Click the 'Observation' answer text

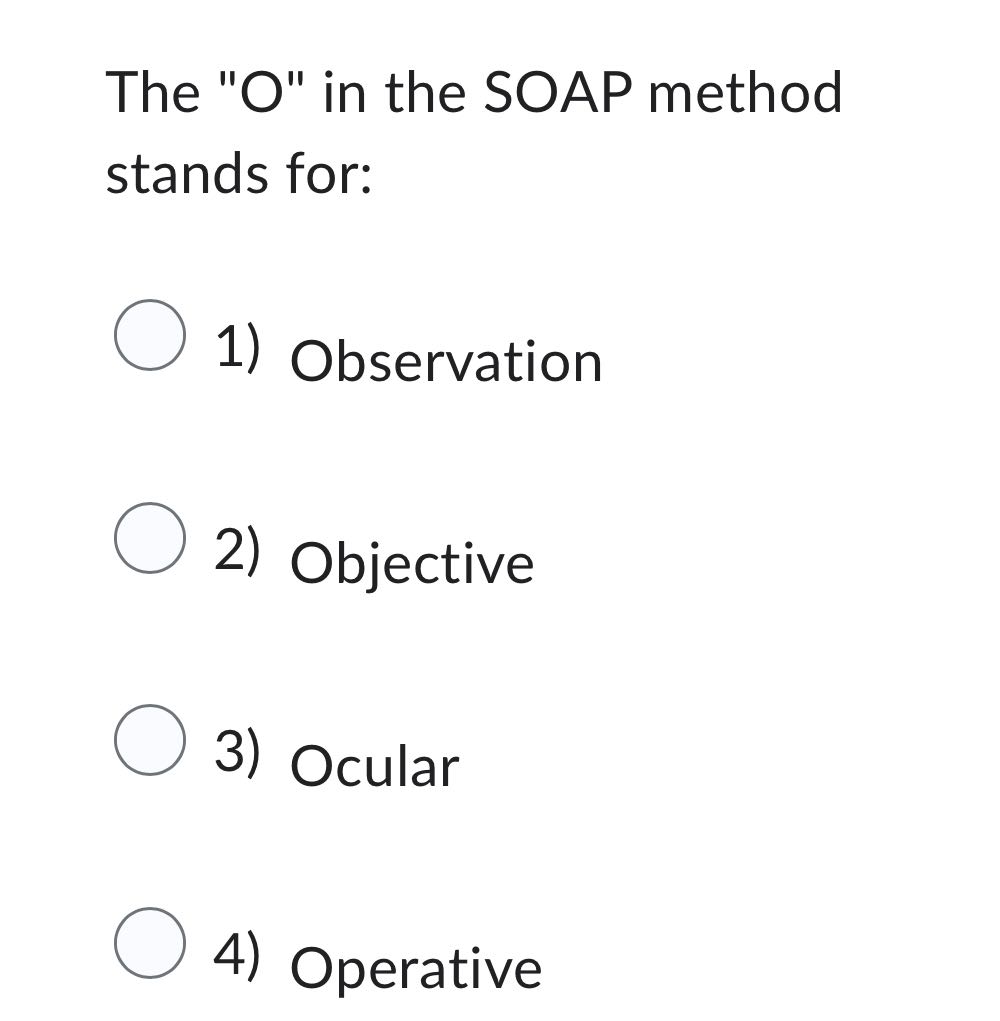coord(446,360)
